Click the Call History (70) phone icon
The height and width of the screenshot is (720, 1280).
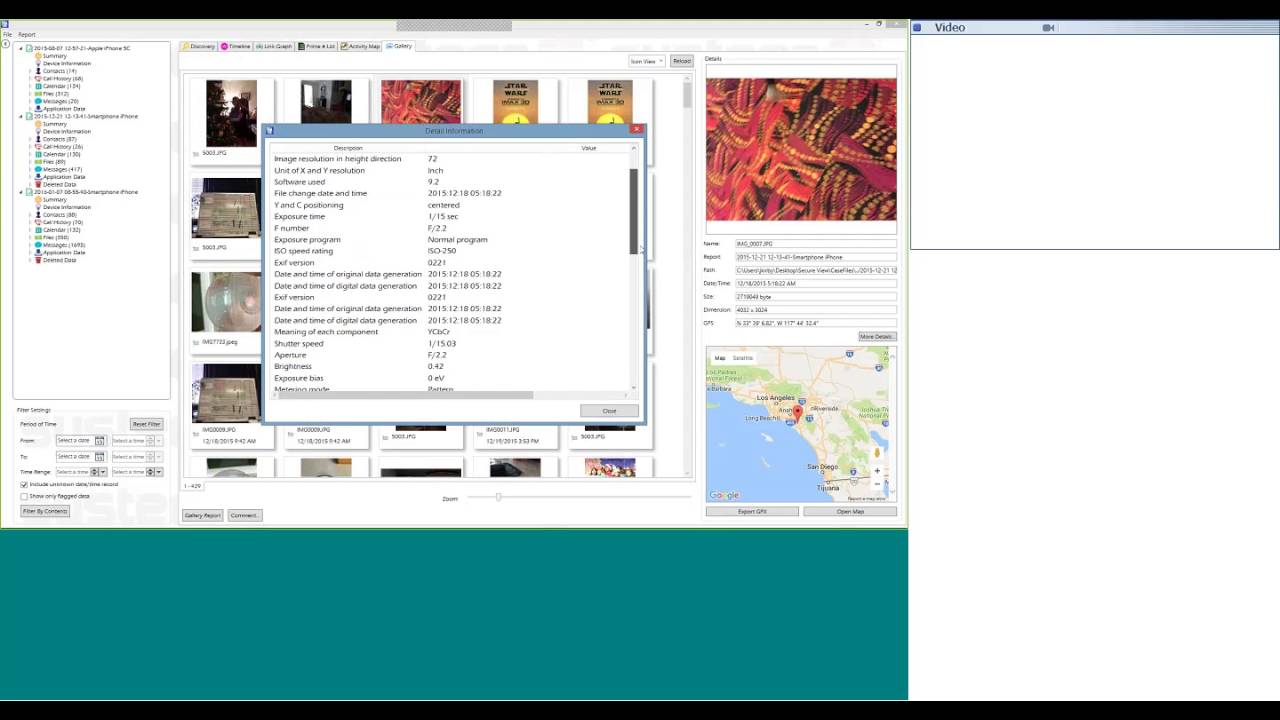[x=38, y=222]
